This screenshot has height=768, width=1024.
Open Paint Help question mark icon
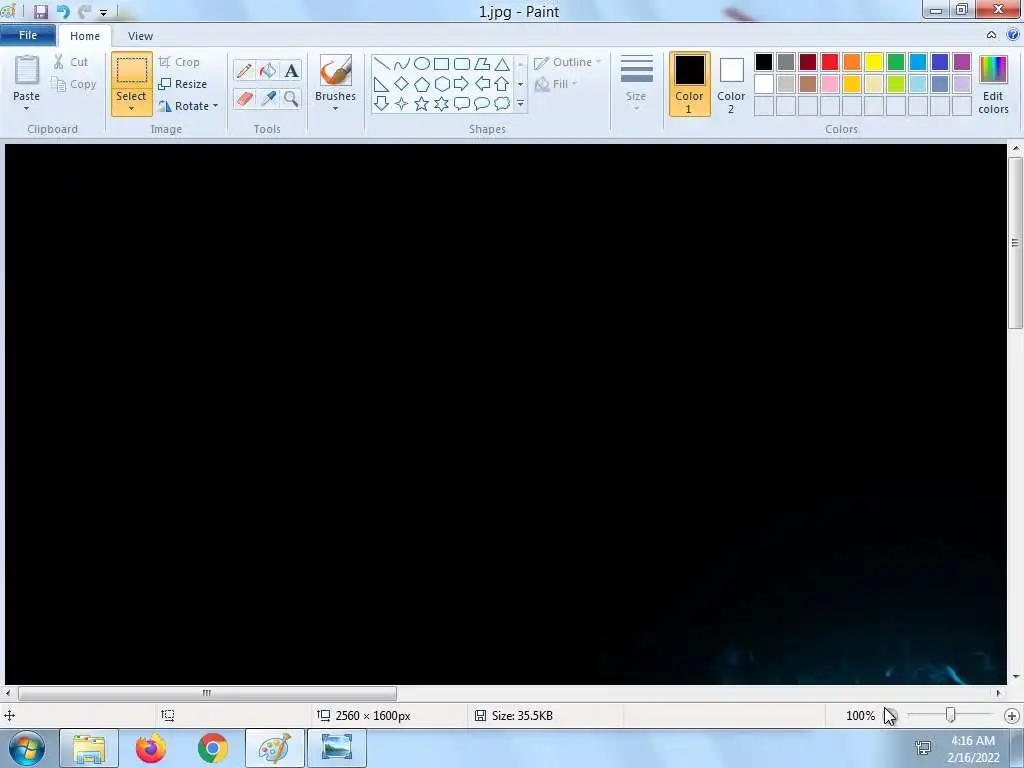click(1013, 35)
